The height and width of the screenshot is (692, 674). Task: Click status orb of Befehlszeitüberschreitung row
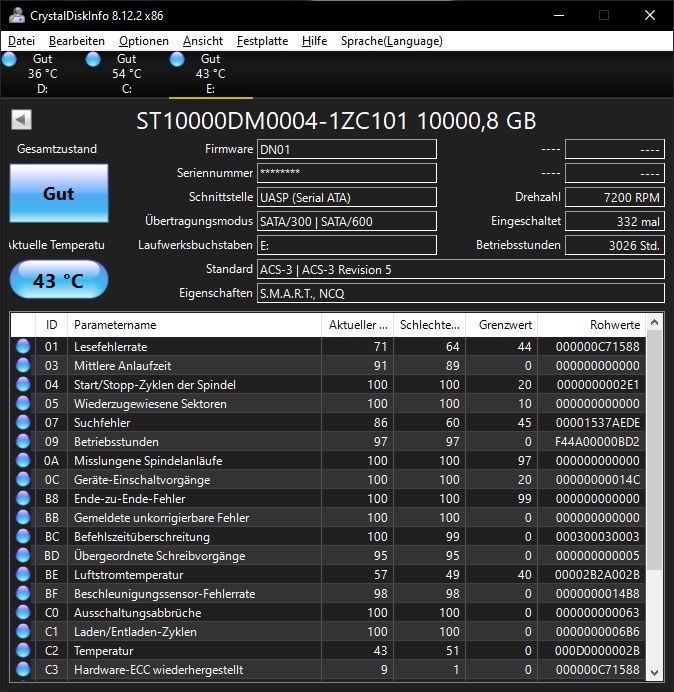click(x=23, y=536)
